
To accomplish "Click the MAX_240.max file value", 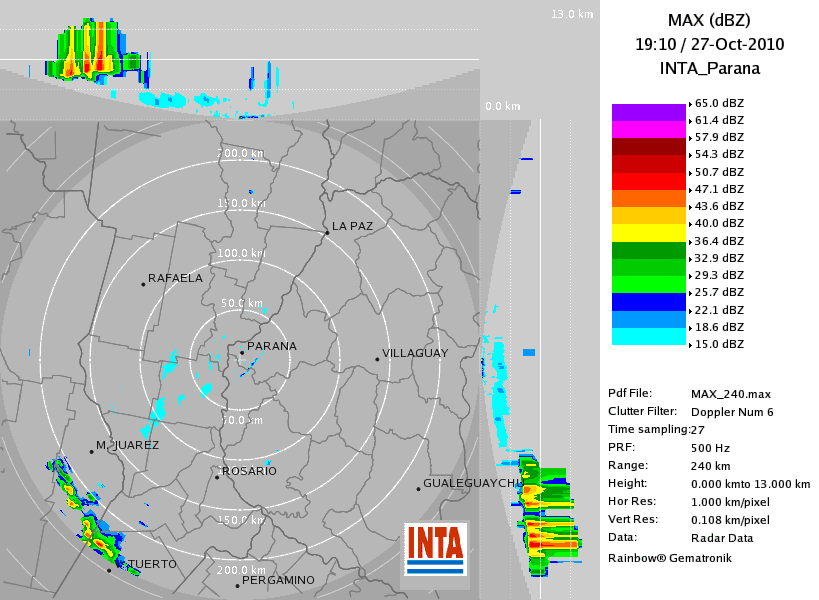I will click(x=731, y=394).
